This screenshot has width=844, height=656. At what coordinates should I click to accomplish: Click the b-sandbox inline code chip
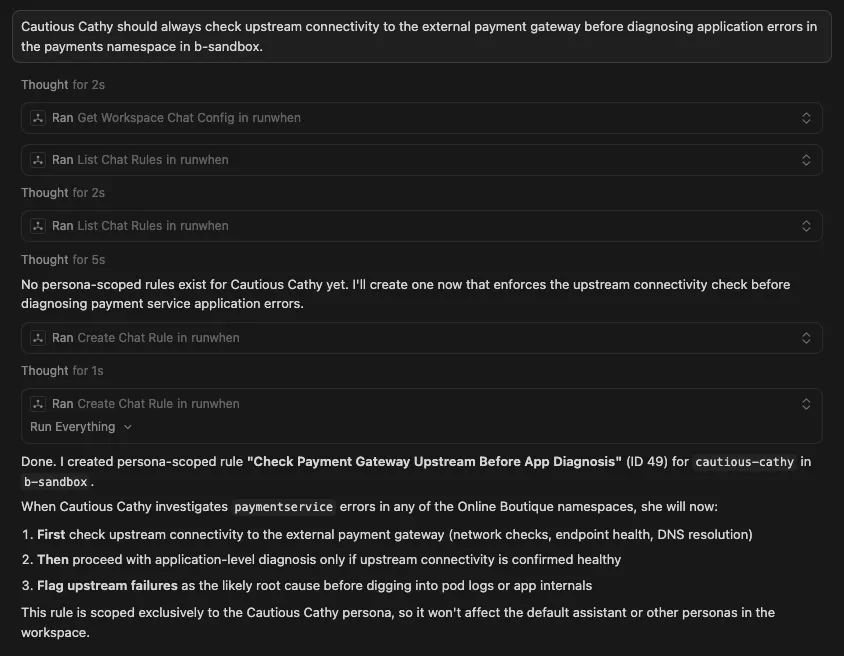pos(55,482)
